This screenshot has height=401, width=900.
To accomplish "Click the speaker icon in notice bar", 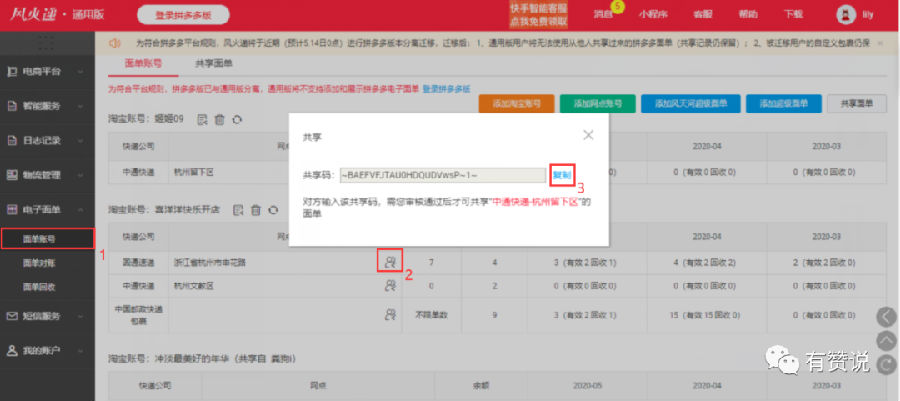I will tap(115, 43).
